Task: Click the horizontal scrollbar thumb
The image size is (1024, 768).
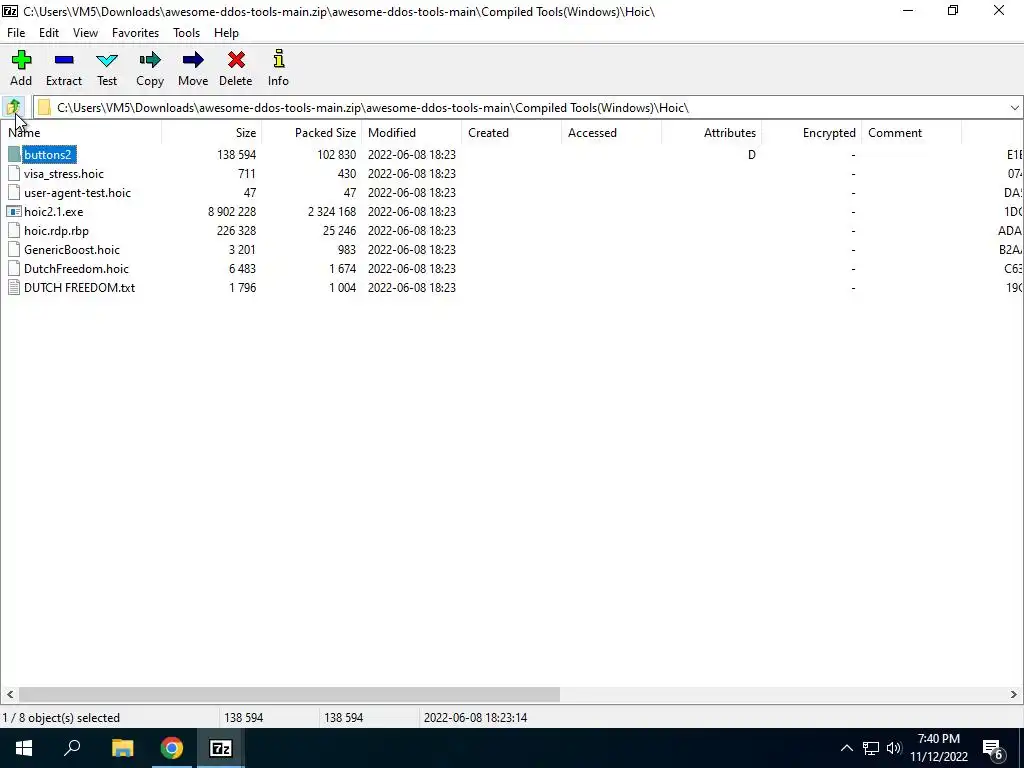Action: (289, 694)
